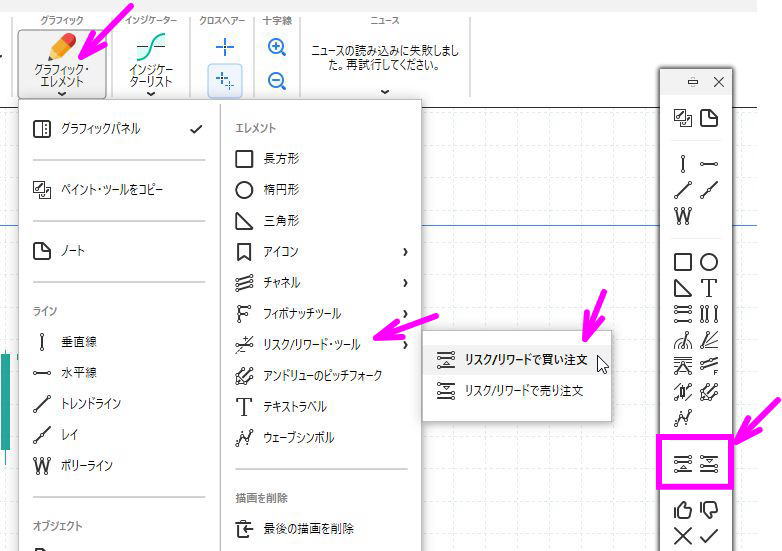782x551 pixels.
Task: Click ニュースの読み込みに失敗しました retry message
Action: (x=385, y=57)
